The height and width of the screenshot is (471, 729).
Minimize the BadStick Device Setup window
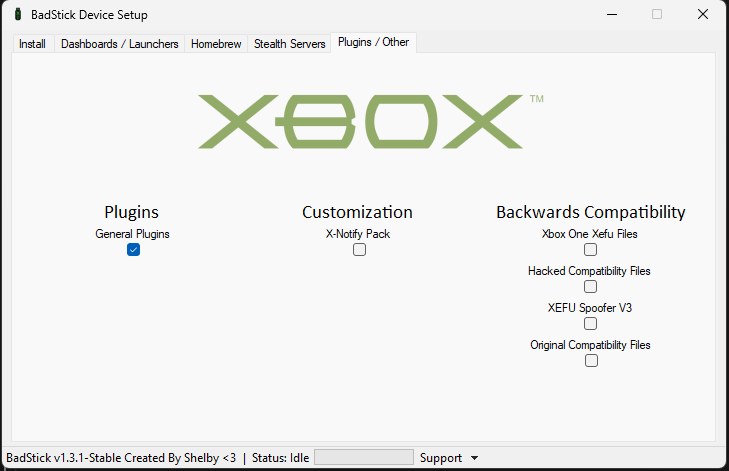[611, 15]
